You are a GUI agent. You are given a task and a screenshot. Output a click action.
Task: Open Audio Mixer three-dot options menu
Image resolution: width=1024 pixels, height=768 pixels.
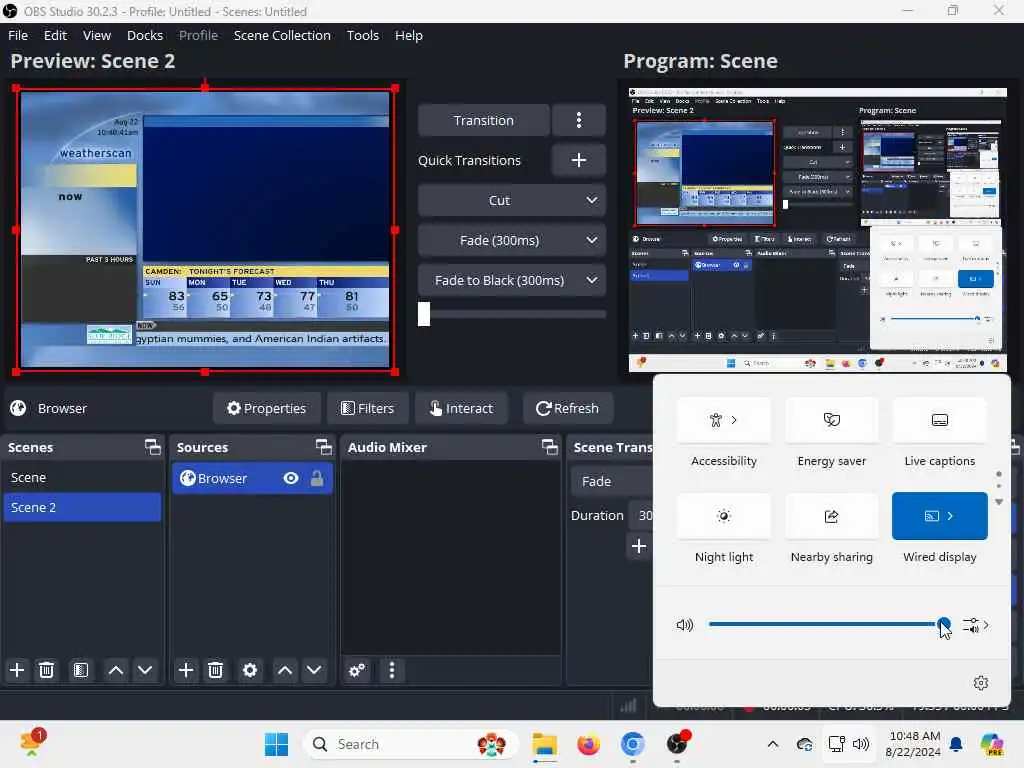[392, 670]
